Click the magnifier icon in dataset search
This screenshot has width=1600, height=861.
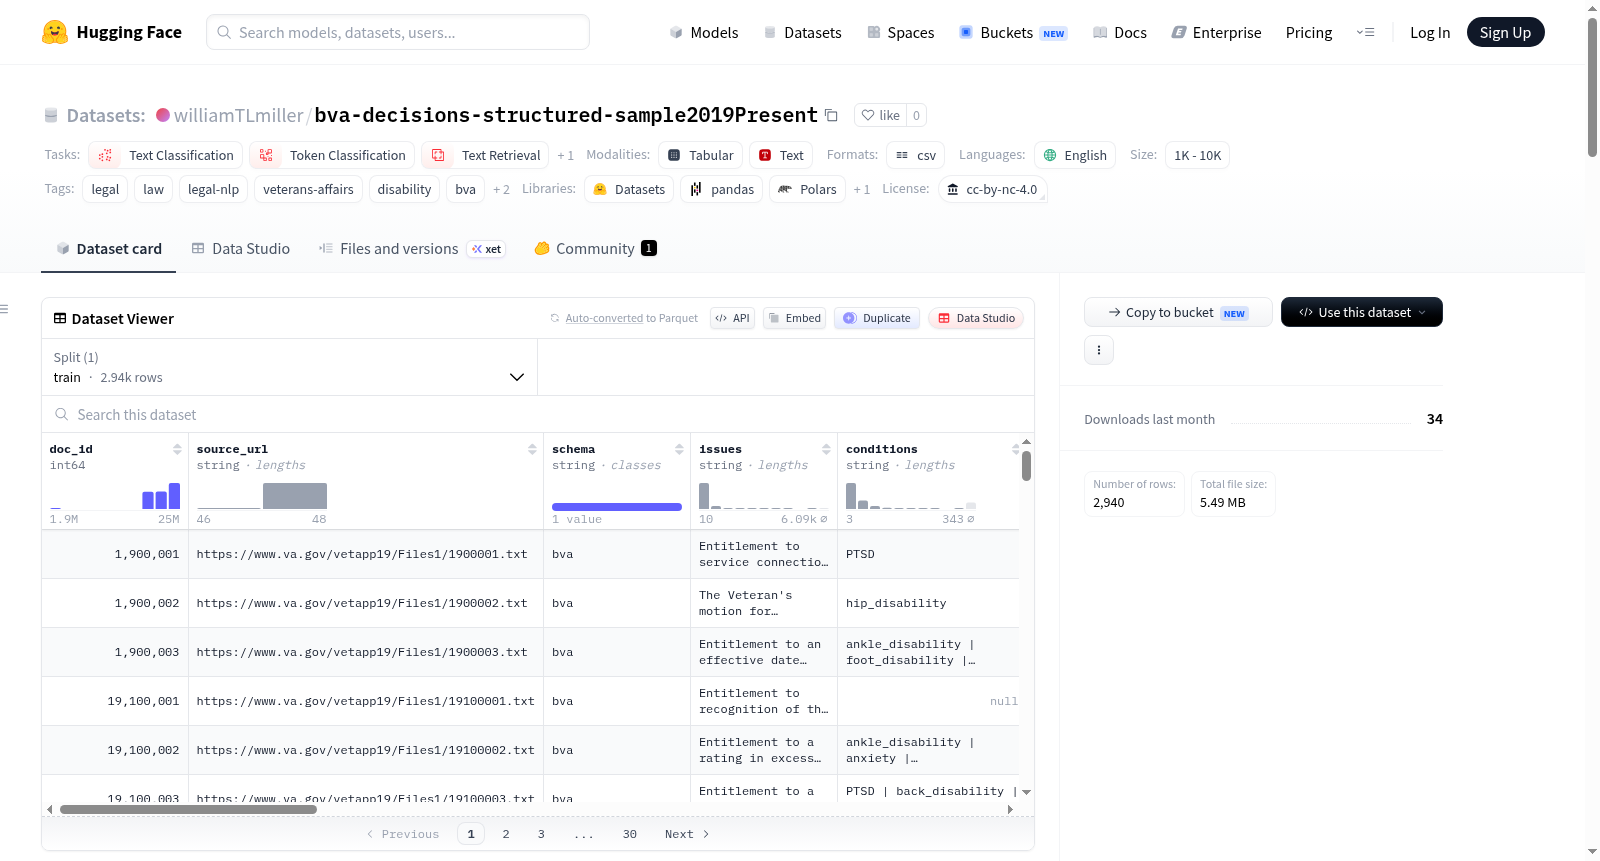pyautogui.click(x=62, y=414)
